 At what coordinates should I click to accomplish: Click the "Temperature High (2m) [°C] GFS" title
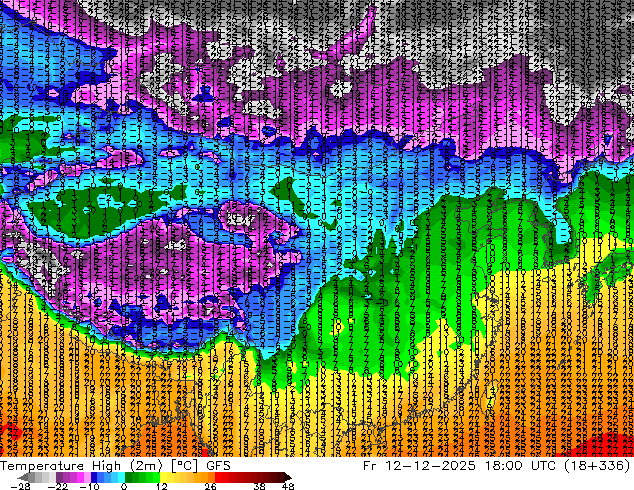tap(115, 466)
